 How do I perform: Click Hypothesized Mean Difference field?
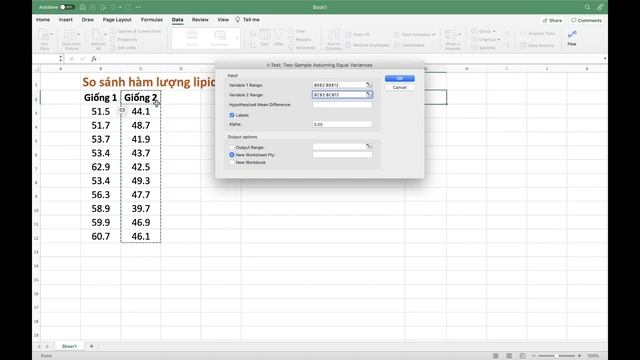pyautogui.click(x=342, y=104)
